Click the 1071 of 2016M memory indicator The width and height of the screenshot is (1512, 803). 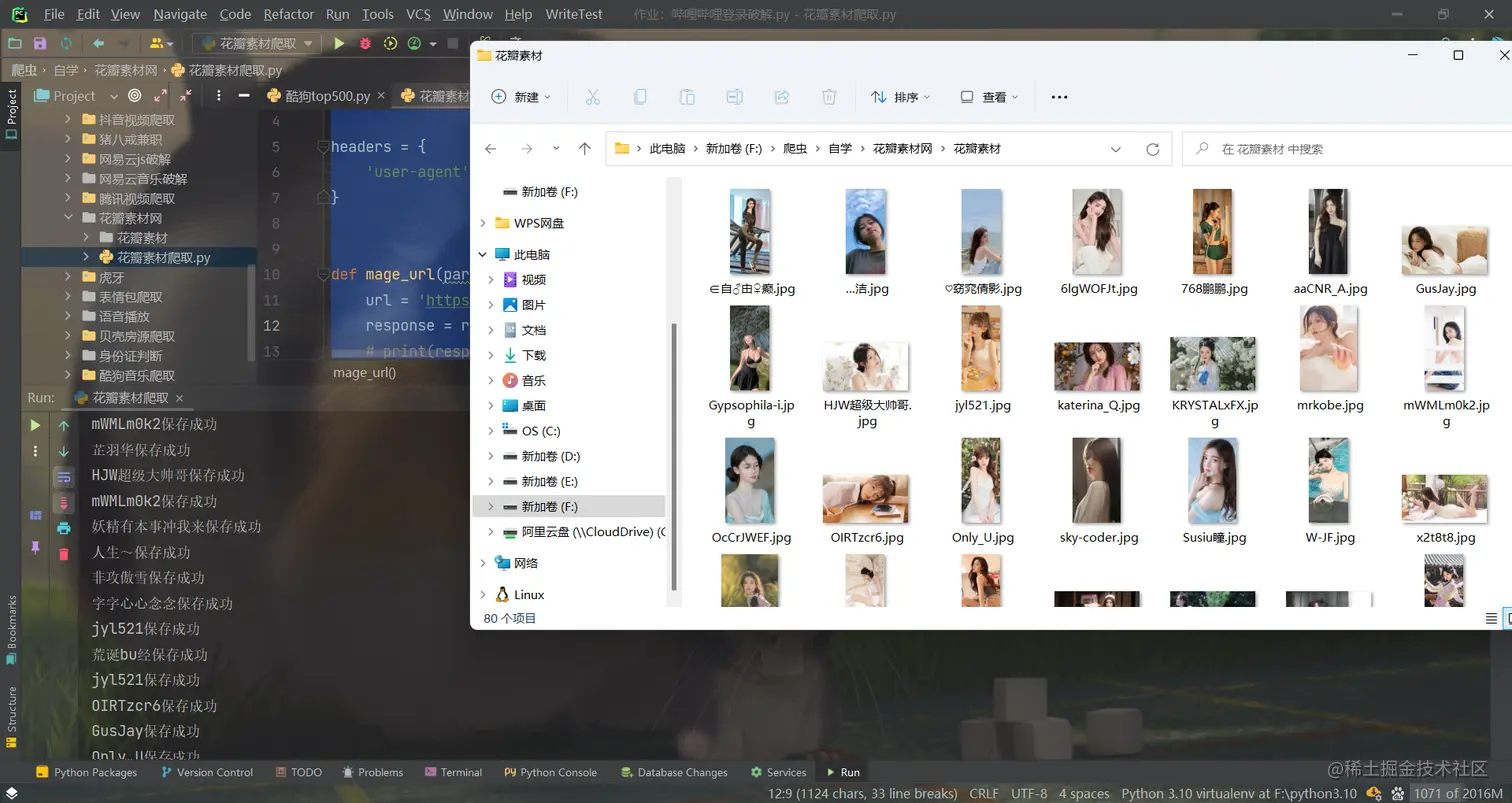[1458, 793]
